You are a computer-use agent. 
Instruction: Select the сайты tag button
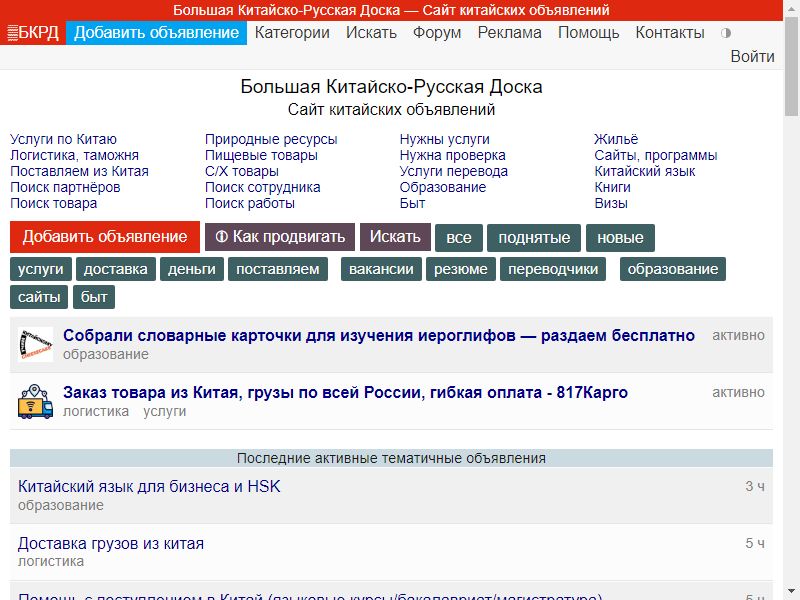tap(39, 297)
